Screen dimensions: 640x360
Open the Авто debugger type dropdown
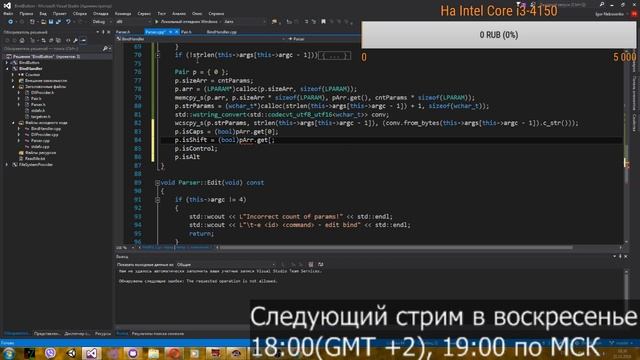(x=244, y=22)
